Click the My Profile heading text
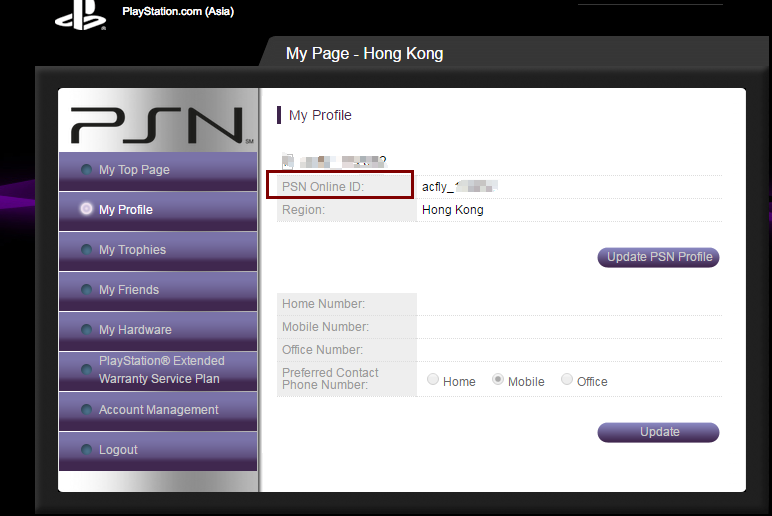The height and width of the screenshot is (516, 772). pos(320,115)
